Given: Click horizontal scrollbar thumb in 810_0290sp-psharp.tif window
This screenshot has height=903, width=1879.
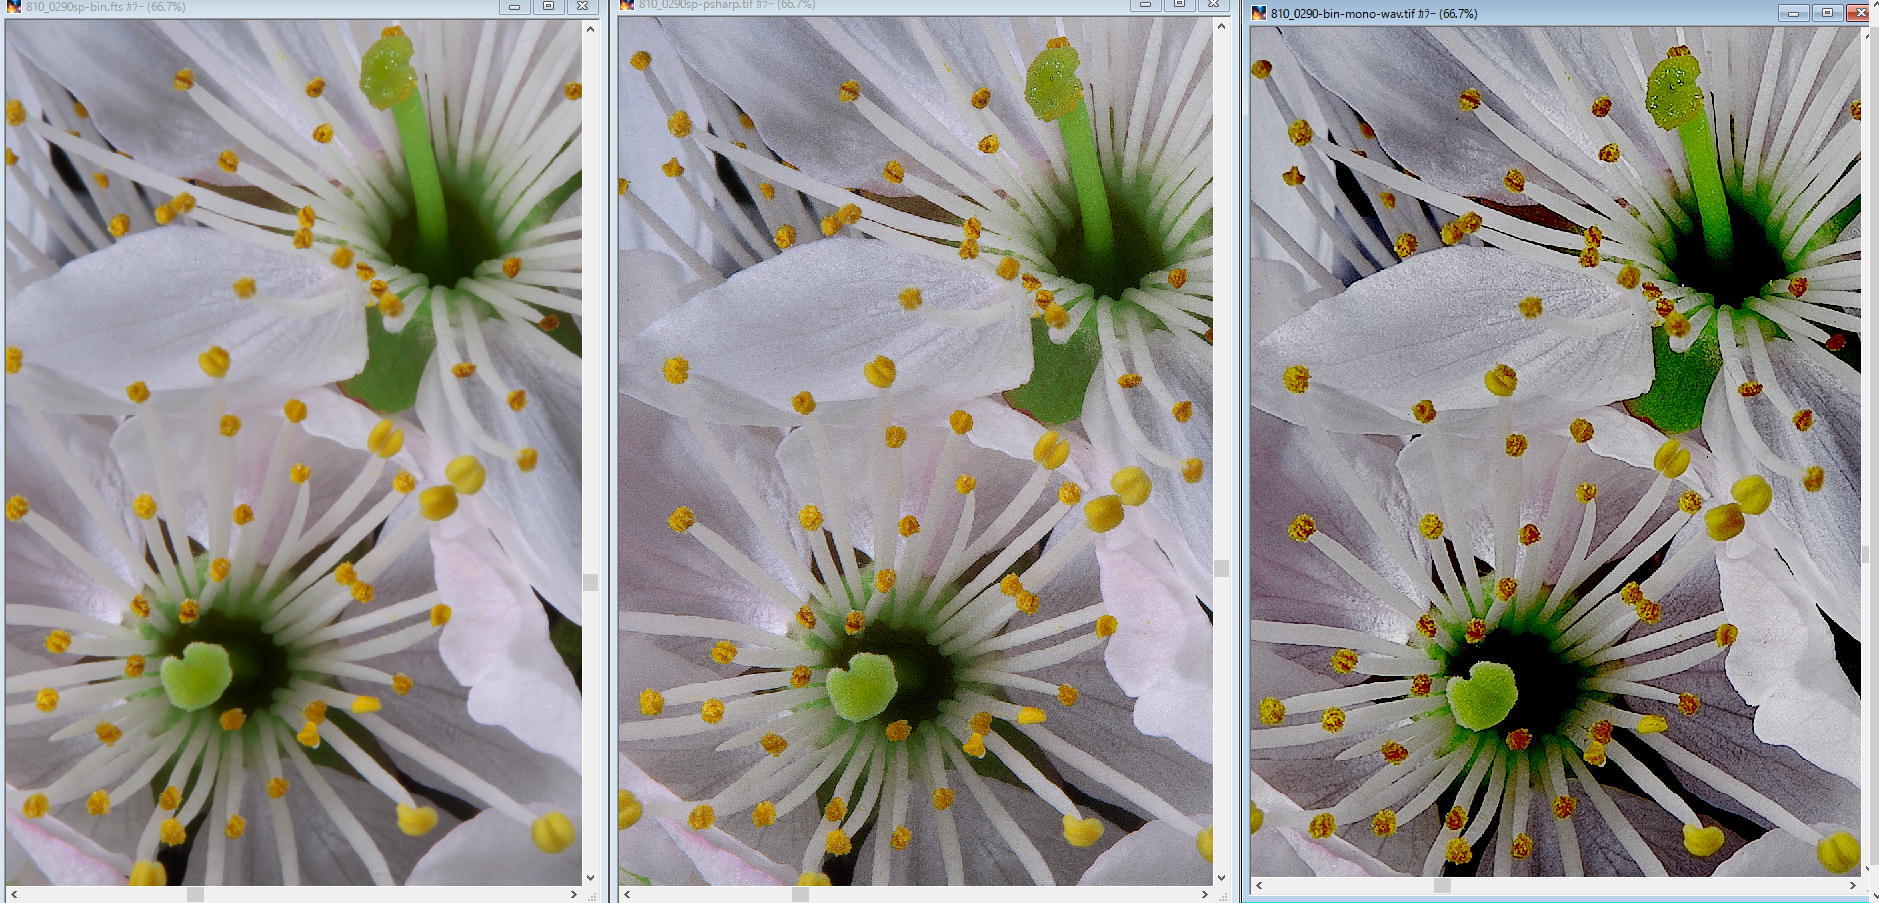Looking at the screenshot, I should 800,894.
